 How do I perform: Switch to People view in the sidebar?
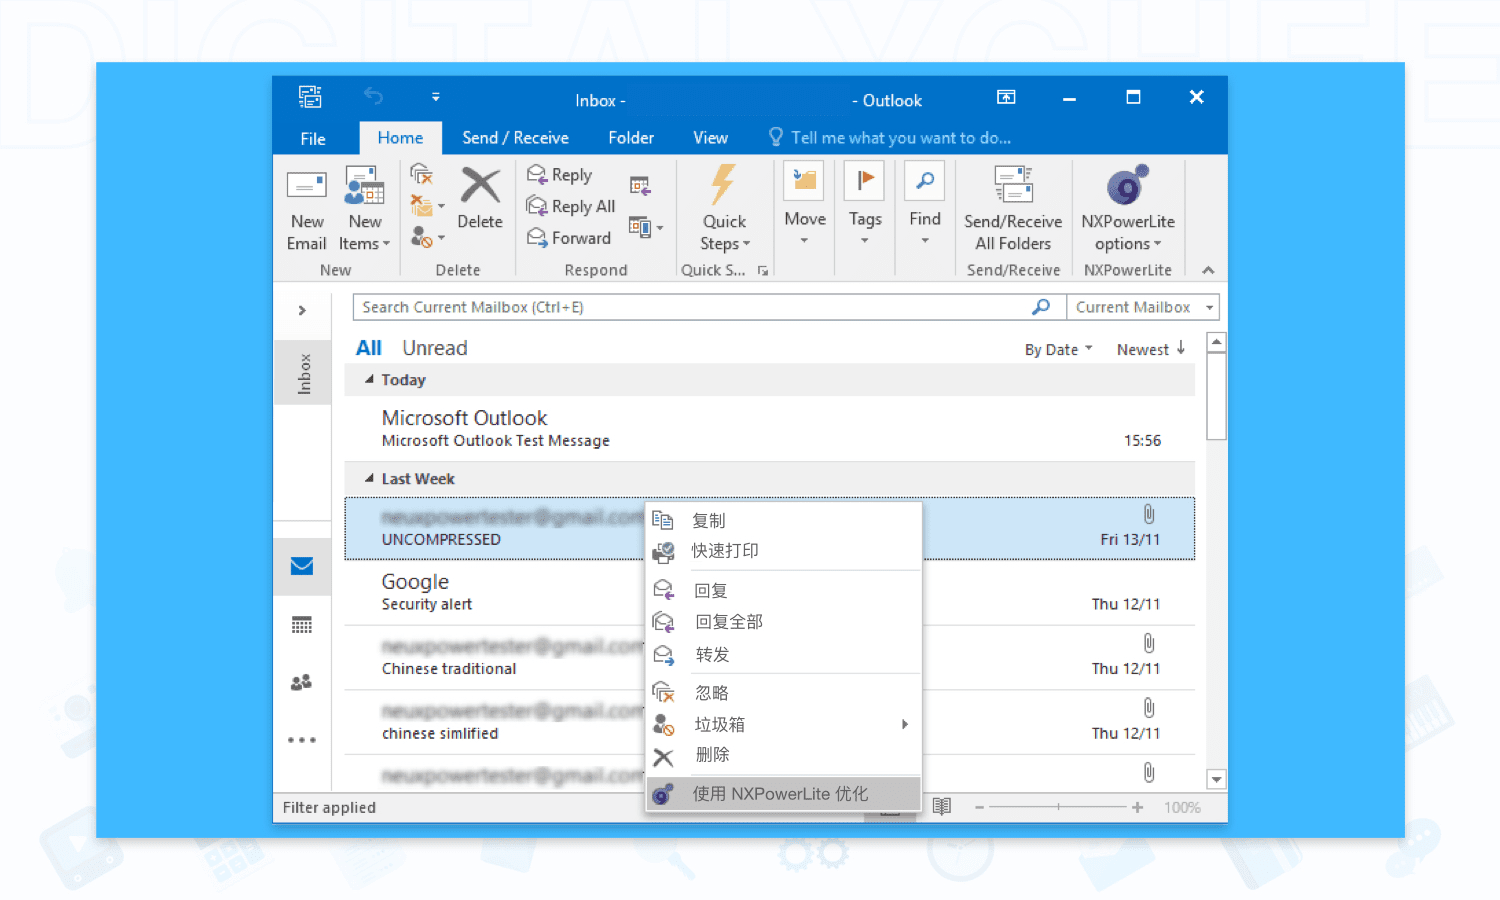click(x=302, y=682)
